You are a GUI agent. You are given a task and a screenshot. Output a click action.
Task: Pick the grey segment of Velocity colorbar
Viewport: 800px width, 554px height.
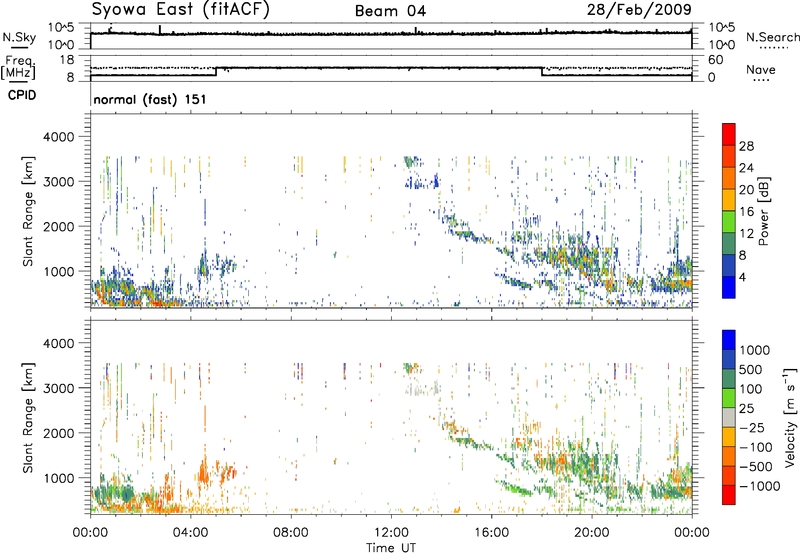tap(729, 418)
